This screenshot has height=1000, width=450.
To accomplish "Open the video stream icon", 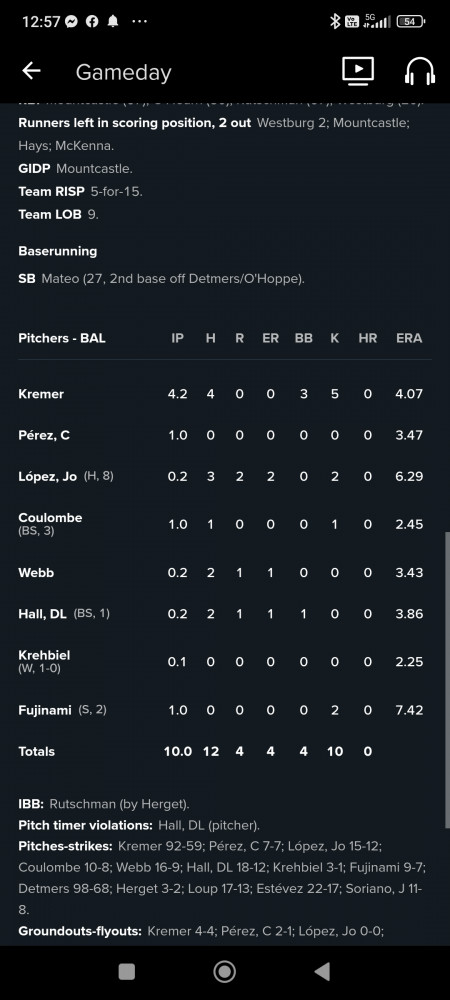I will click(x=358, y=71).
